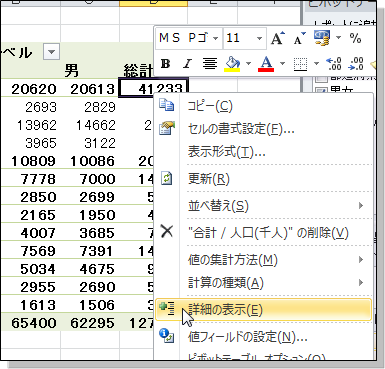
Task: Open font color dropdown arrow
Action: (x=282, y=63)
